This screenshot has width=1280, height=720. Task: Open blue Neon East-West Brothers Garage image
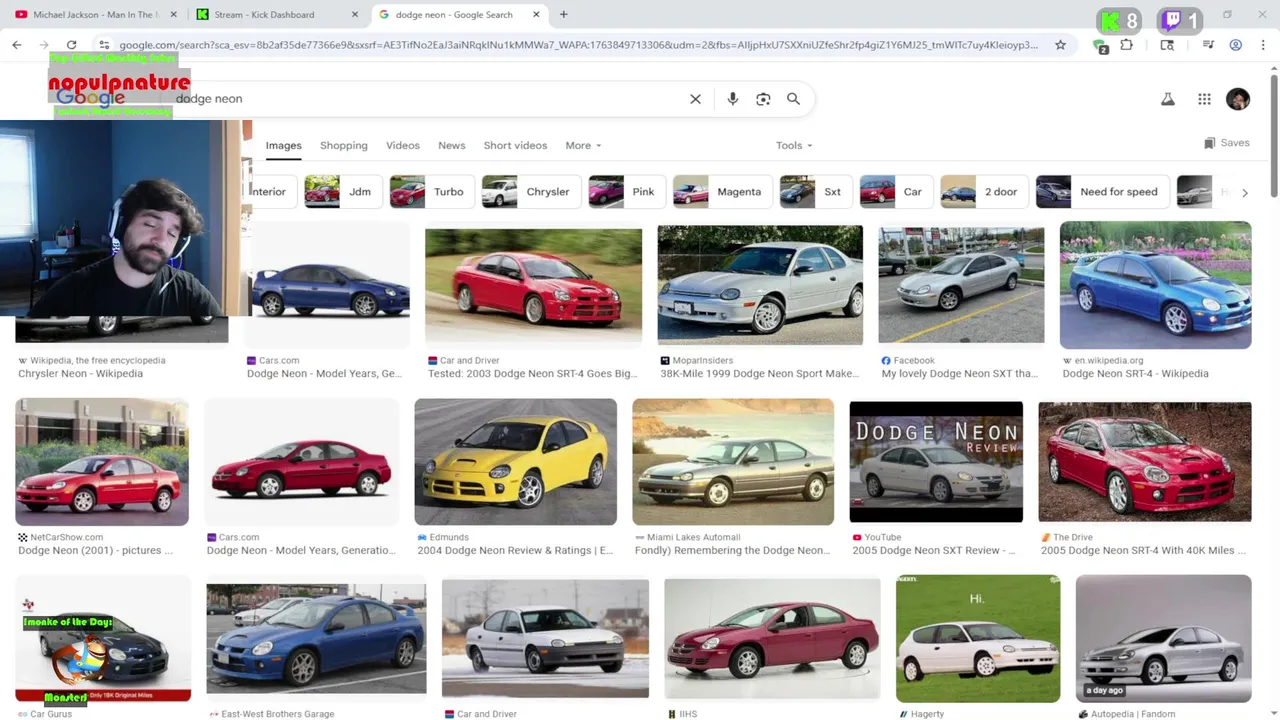[x=316, y=638]
